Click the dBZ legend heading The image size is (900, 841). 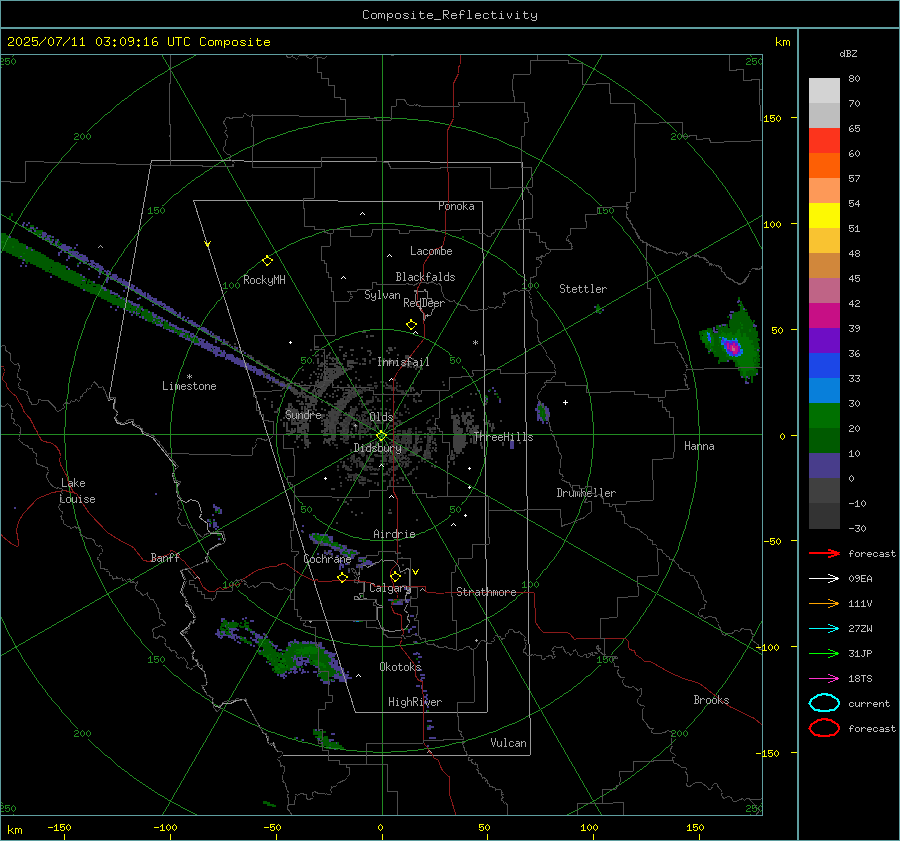(x=848, y=53)
